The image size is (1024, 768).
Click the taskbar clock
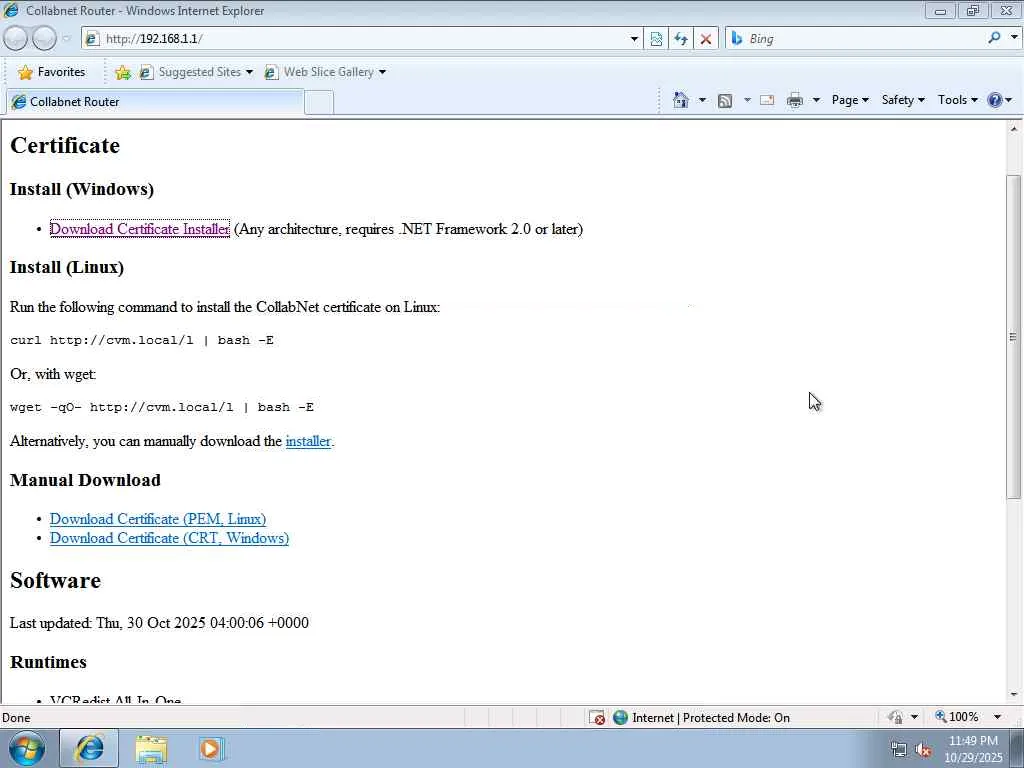click(973, 749)
